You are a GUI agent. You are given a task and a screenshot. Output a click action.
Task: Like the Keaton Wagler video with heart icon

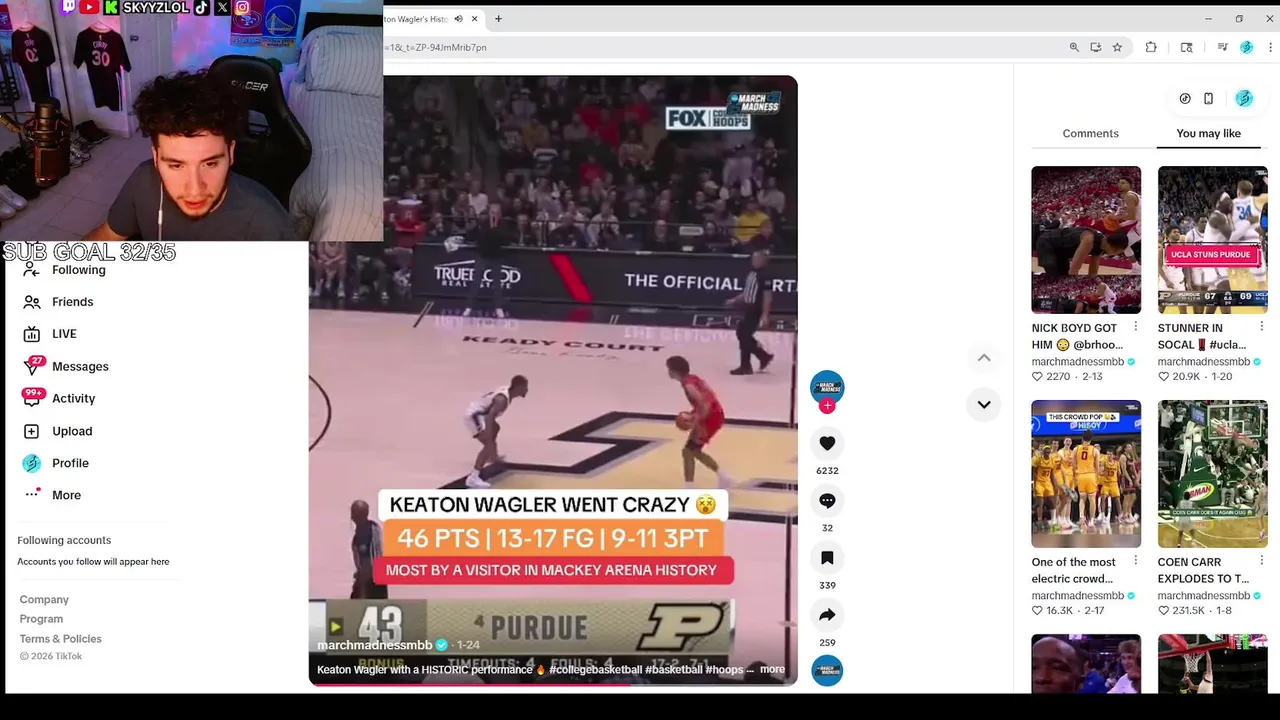(827, 443)
